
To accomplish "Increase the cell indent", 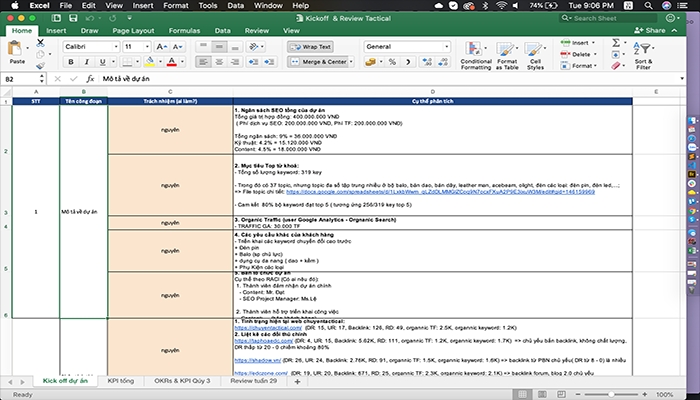I will pyautogui.click(x=269, y=62).
